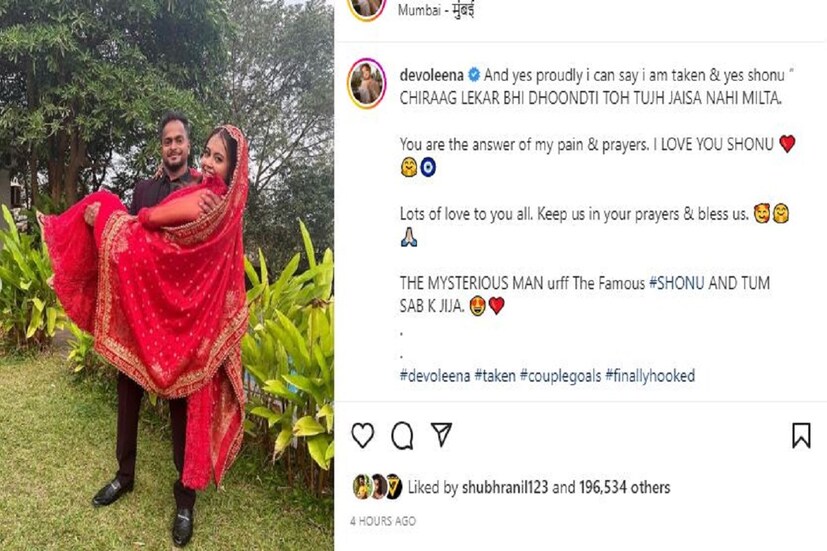View the '196,534 others' likes list
Viewport: 827px width, 551px height.
click(x=624, y=488)
